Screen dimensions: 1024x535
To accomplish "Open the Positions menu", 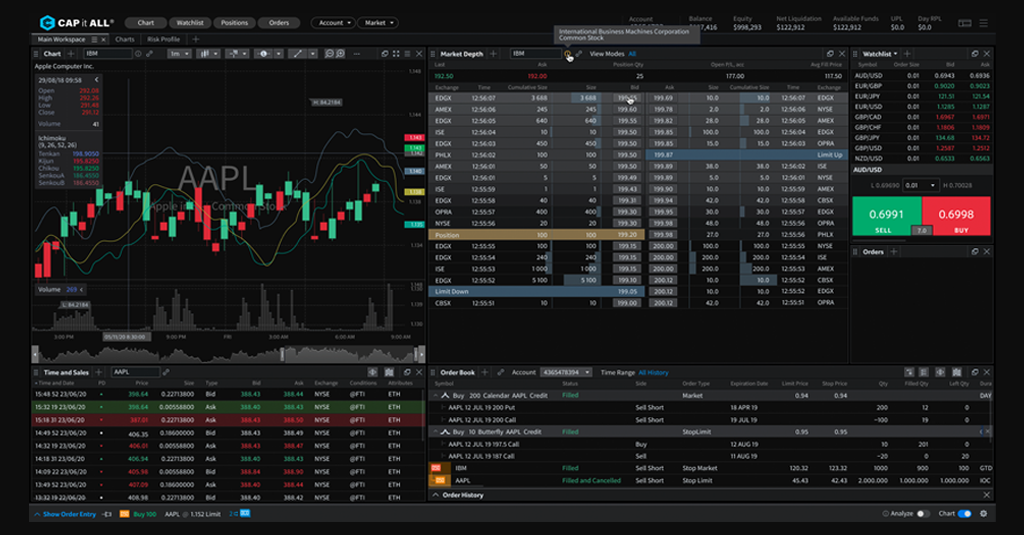I will click(234, 23).
